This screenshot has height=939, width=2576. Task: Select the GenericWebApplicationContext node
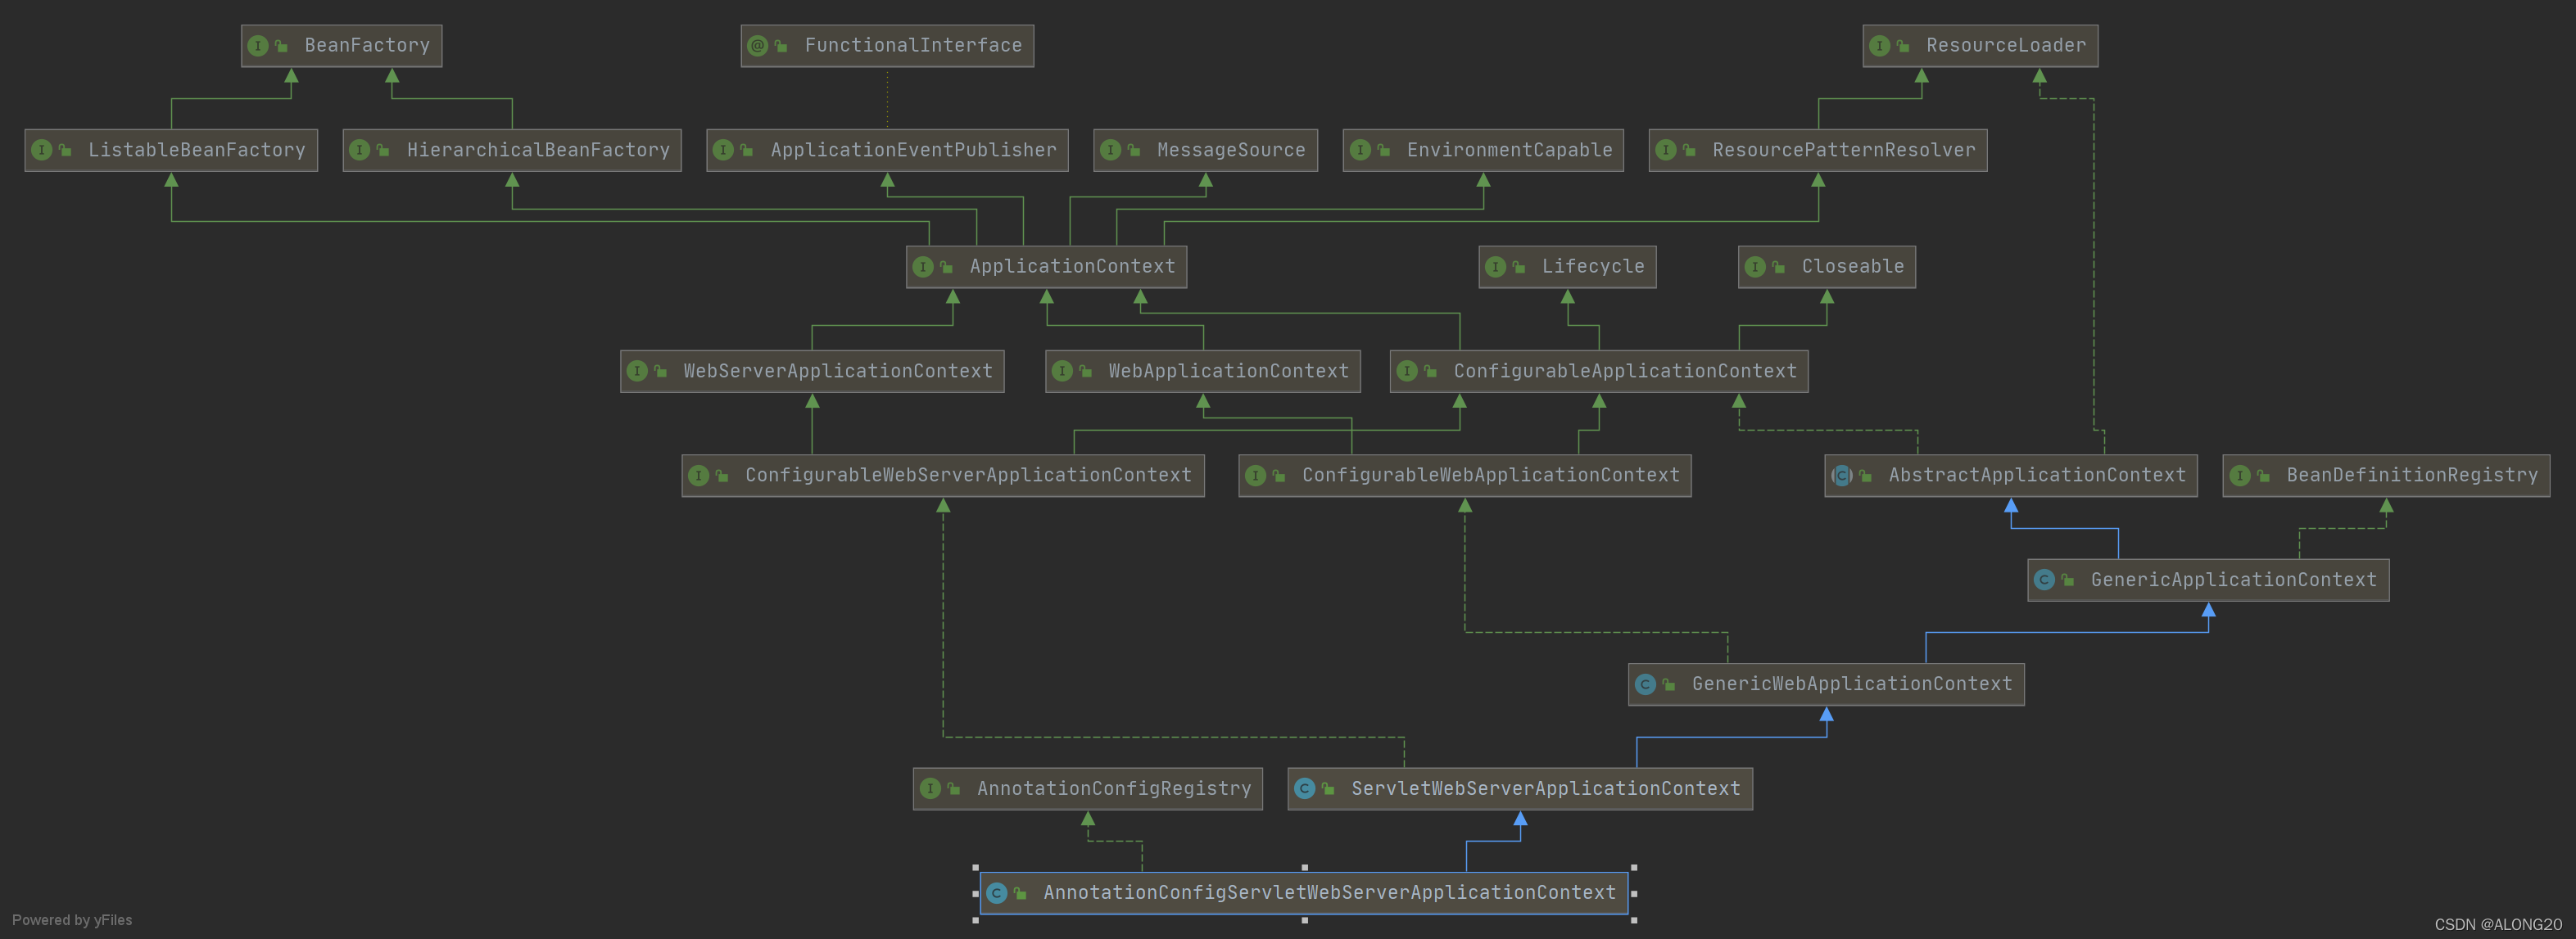[1851, 684]
